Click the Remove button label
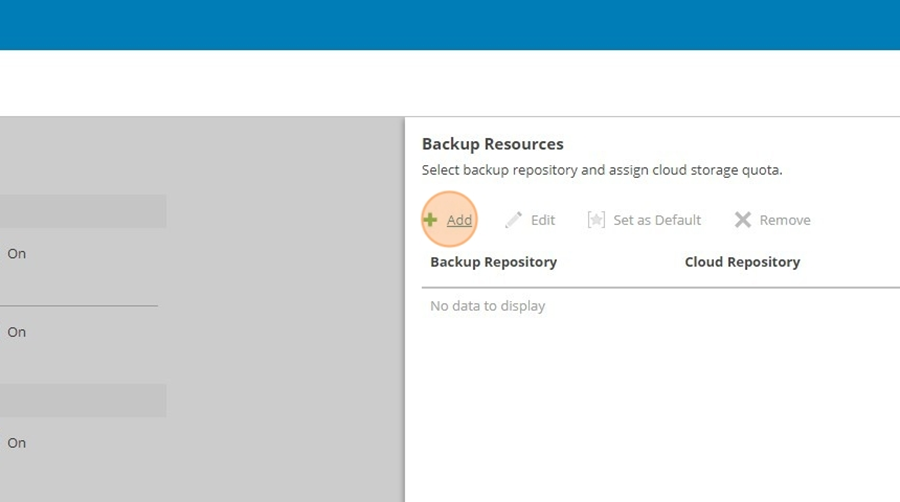This screenshot has height=502, width=900. pyautogui.click(x=785, y=220)
